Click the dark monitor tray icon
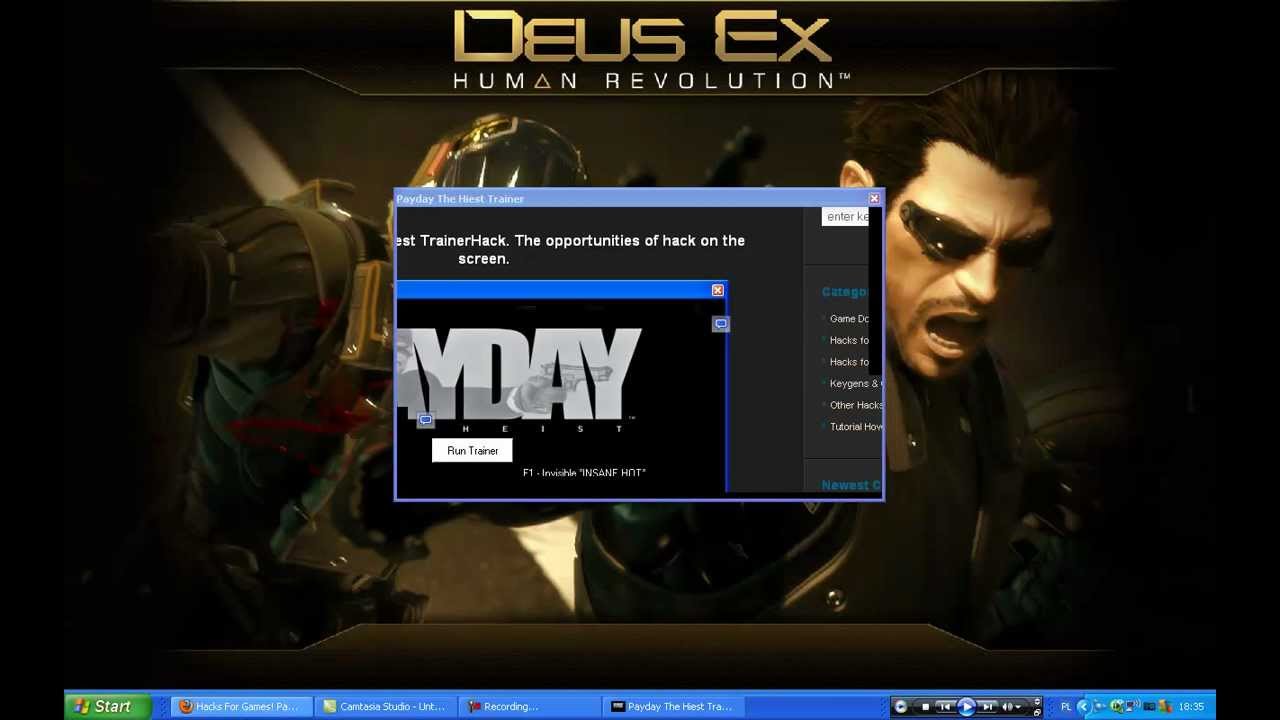Image resolution: width=1280 pixels, height=720 pixels. point(1149,707)
